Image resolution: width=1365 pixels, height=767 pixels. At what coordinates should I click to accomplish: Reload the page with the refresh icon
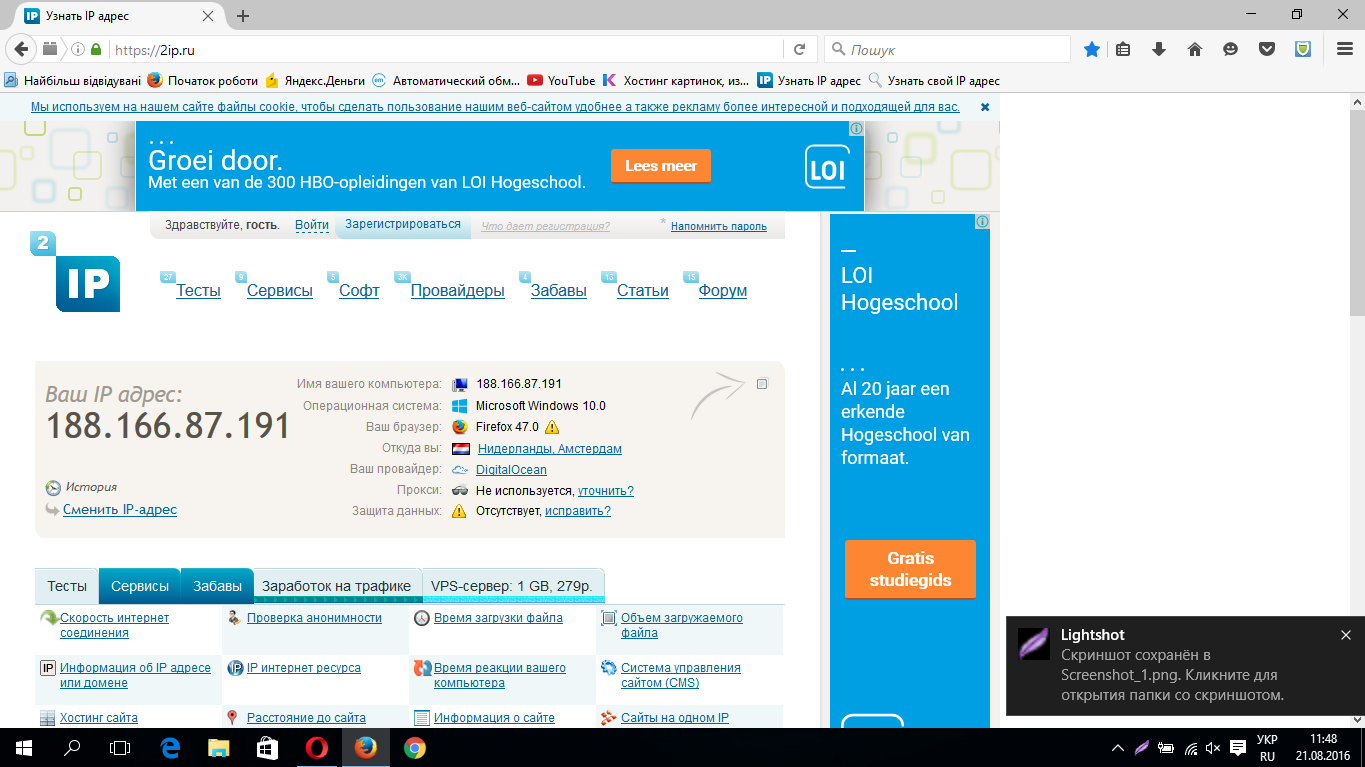(x=799, y=49)
